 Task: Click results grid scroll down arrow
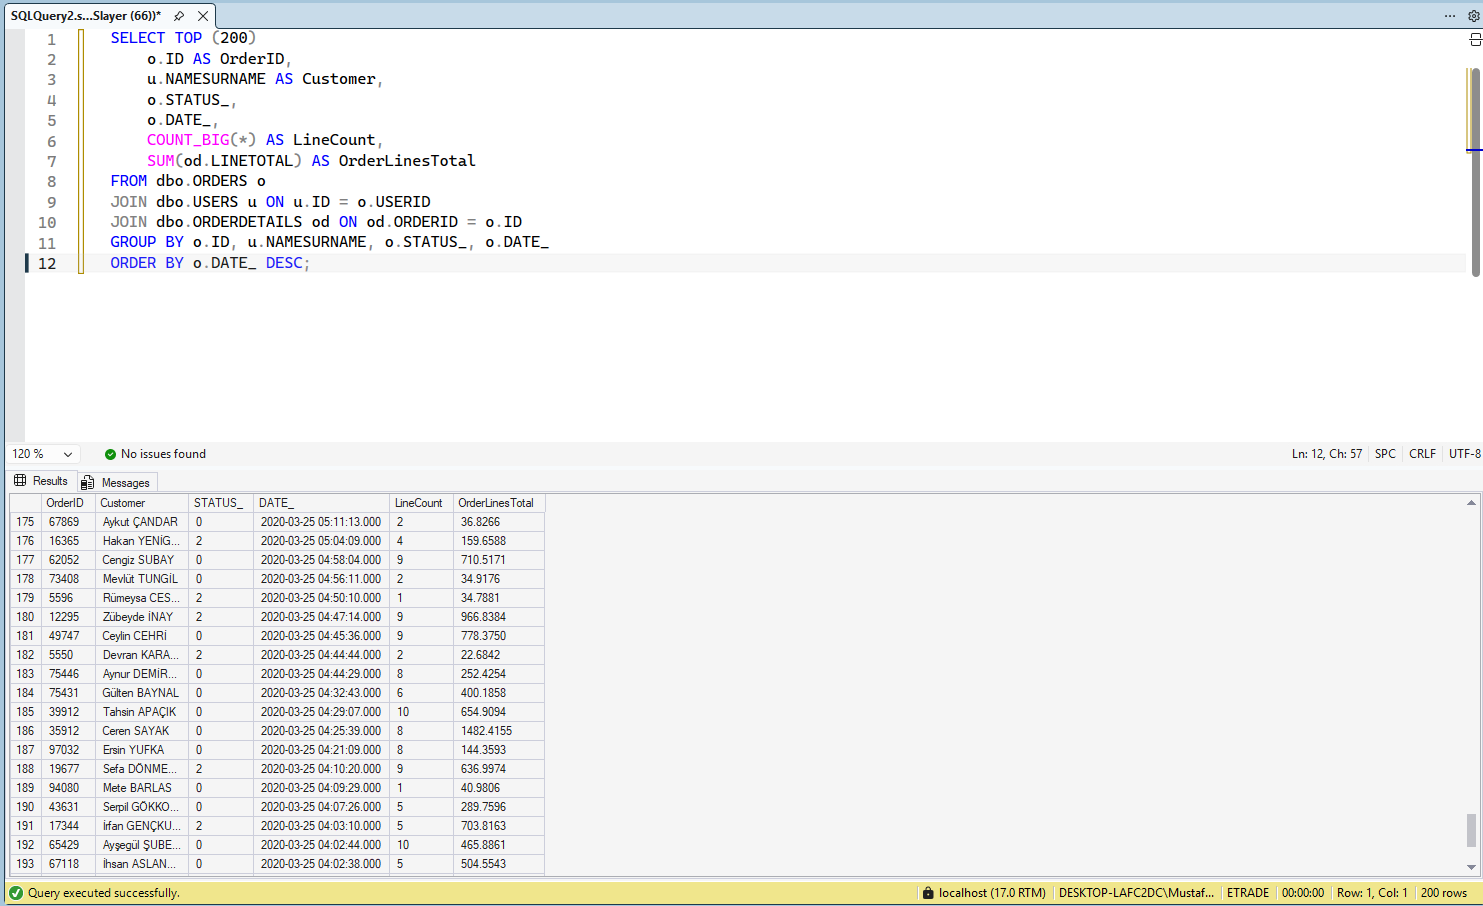tap(1471, 867)
